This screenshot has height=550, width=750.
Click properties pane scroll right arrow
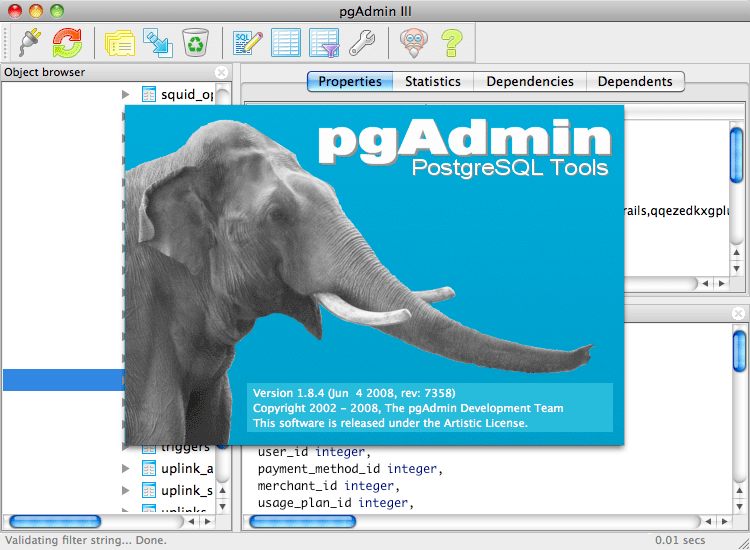[x=721, y=284]
